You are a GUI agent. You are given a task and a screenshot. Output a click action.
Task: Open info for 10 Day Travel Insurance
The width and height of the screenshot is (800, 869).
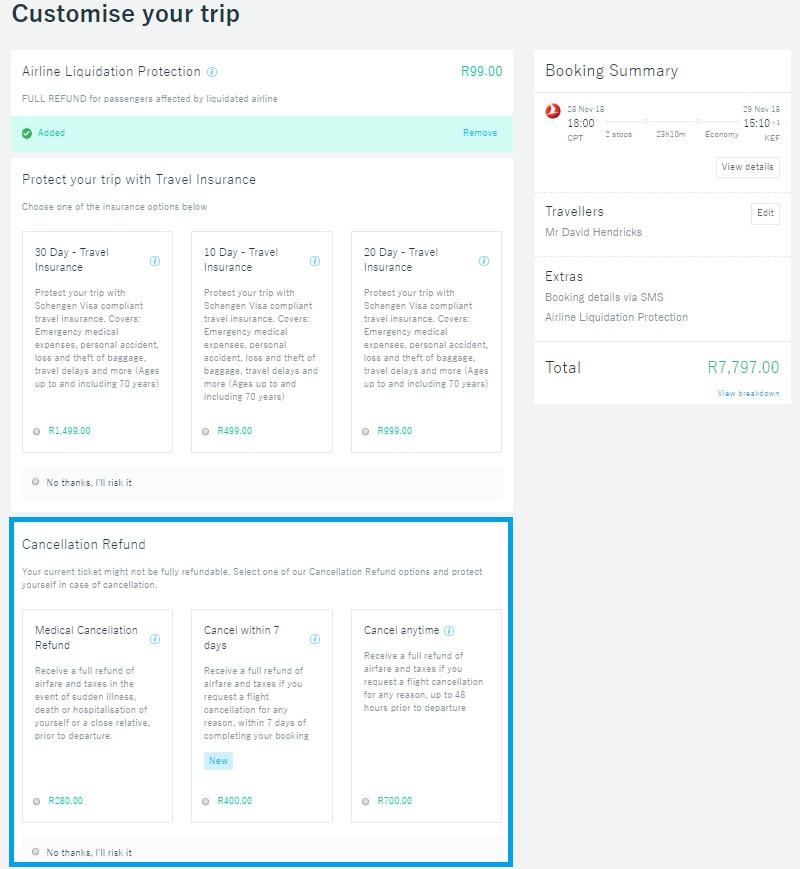(x=315, y=260)
